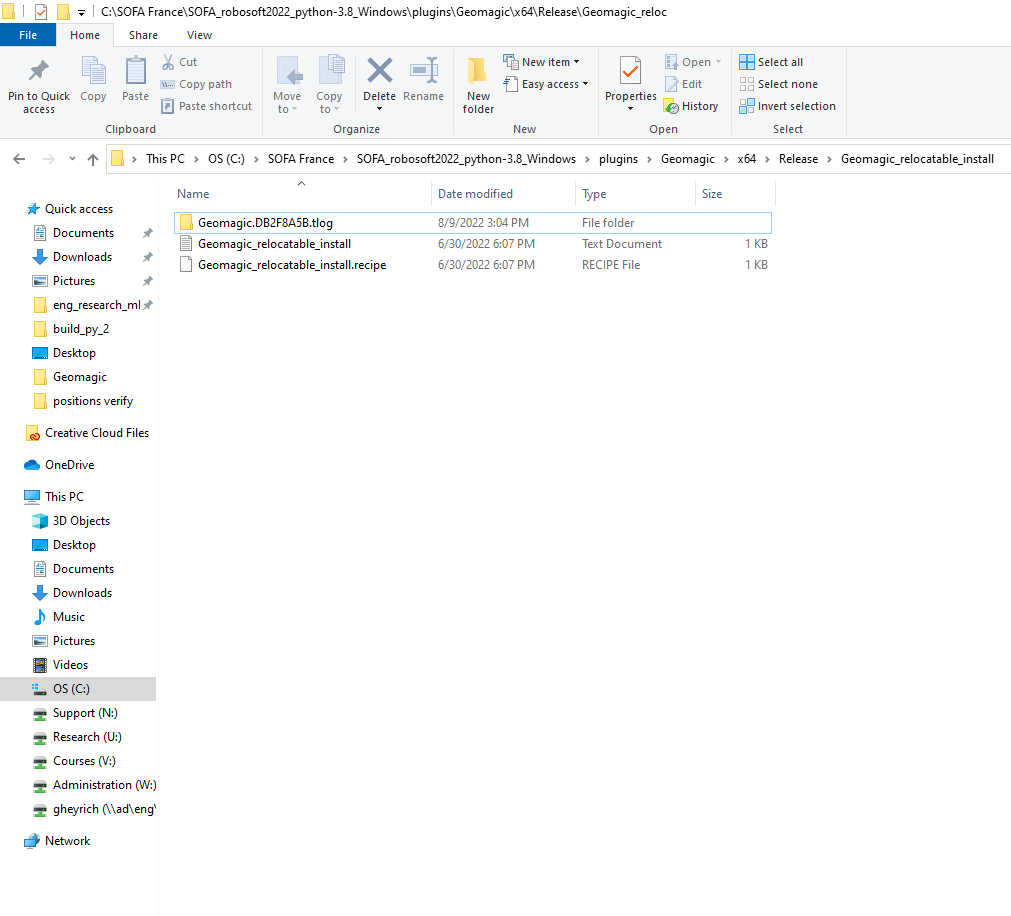Open the File menu tab
Screen dimensions: 1011x916
pyautogui.click(x=28, y=35)
